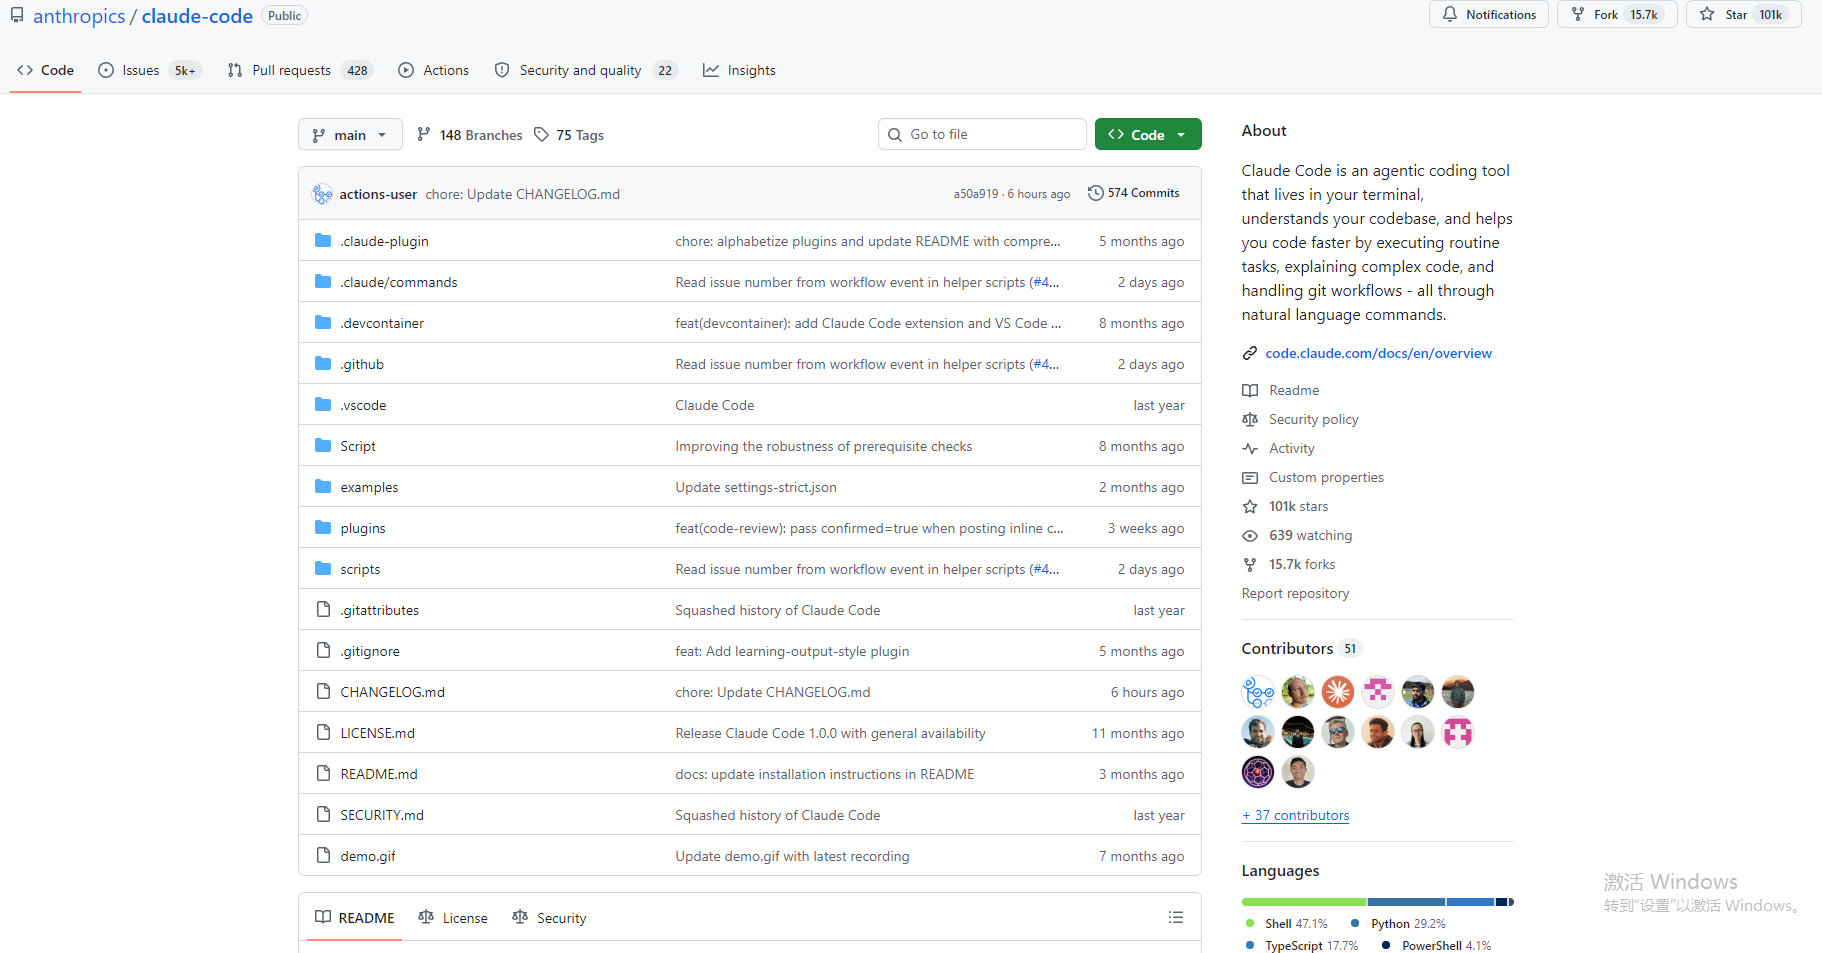The image size is (1822, 953).
Task: Click the Go to file search field
Action: (982, 134)
